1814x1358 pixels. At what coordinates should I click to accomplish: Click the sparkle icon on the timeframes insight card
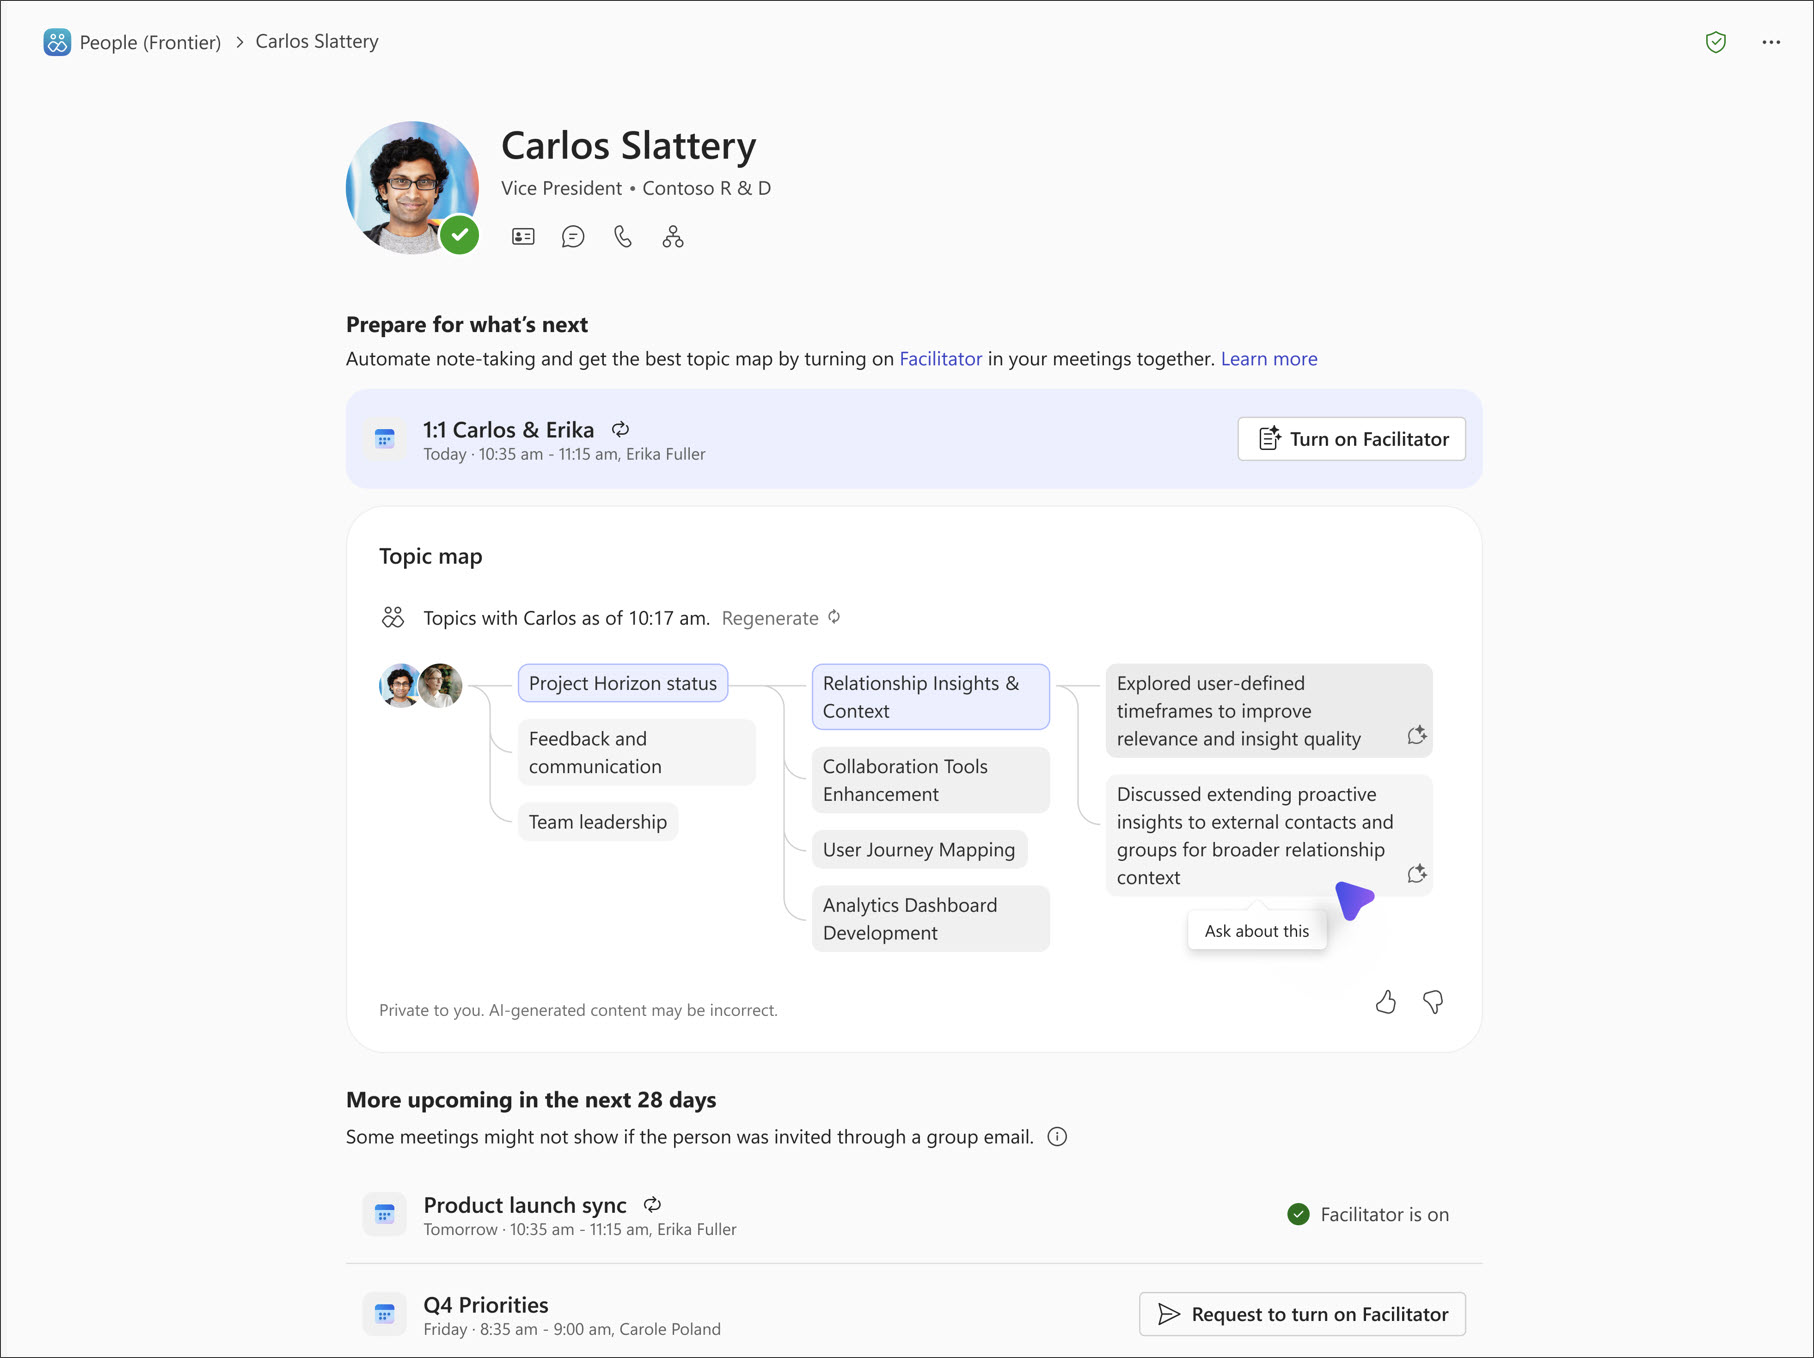(1416, 735)
